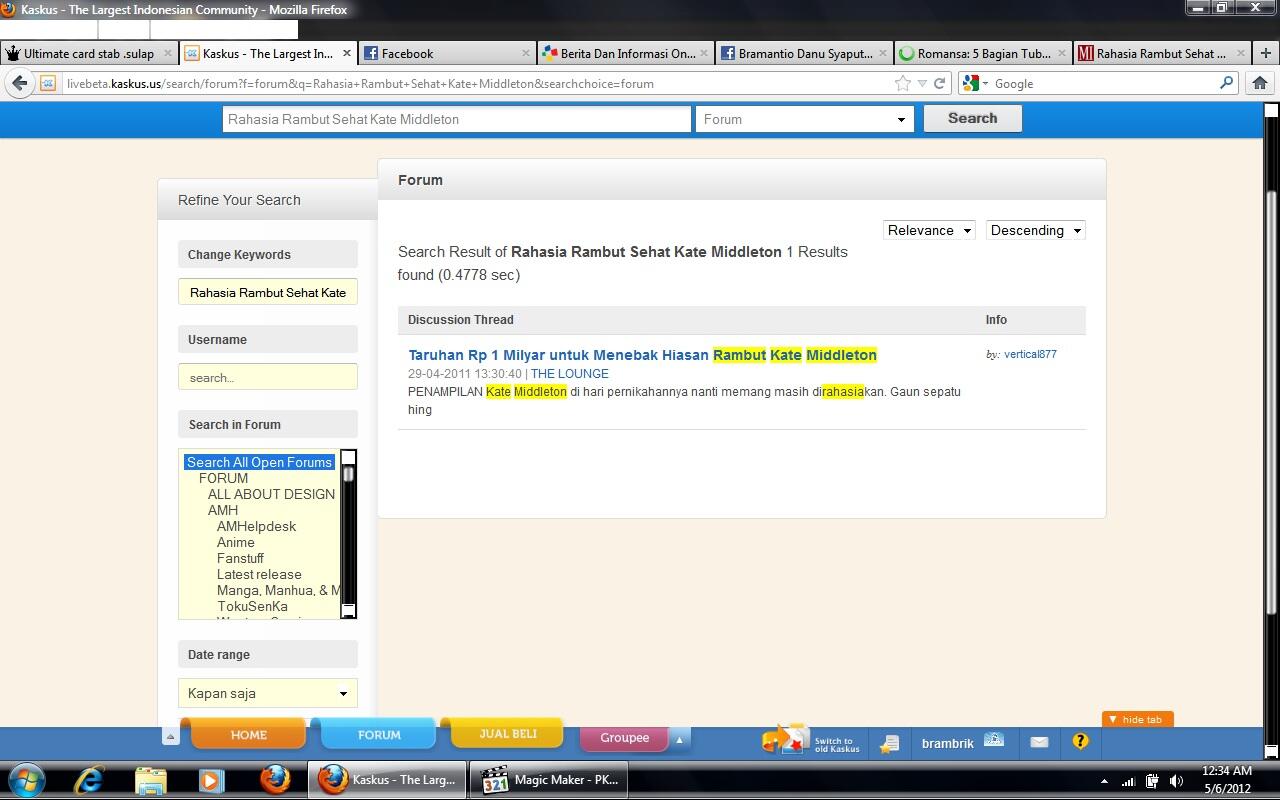1280x800 pixels.
Task: Open THE LOUNGE forum link
Action: coord(569,374)
